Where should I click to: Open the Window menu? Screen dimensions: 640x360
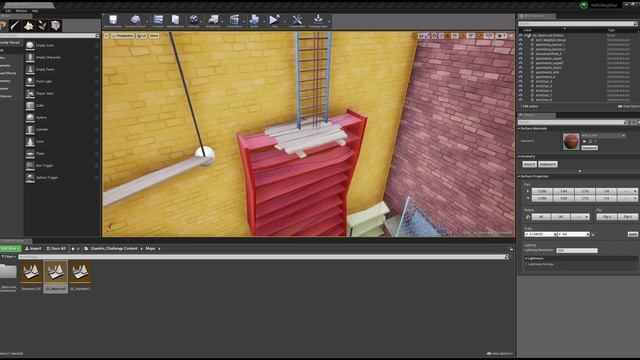21,11
